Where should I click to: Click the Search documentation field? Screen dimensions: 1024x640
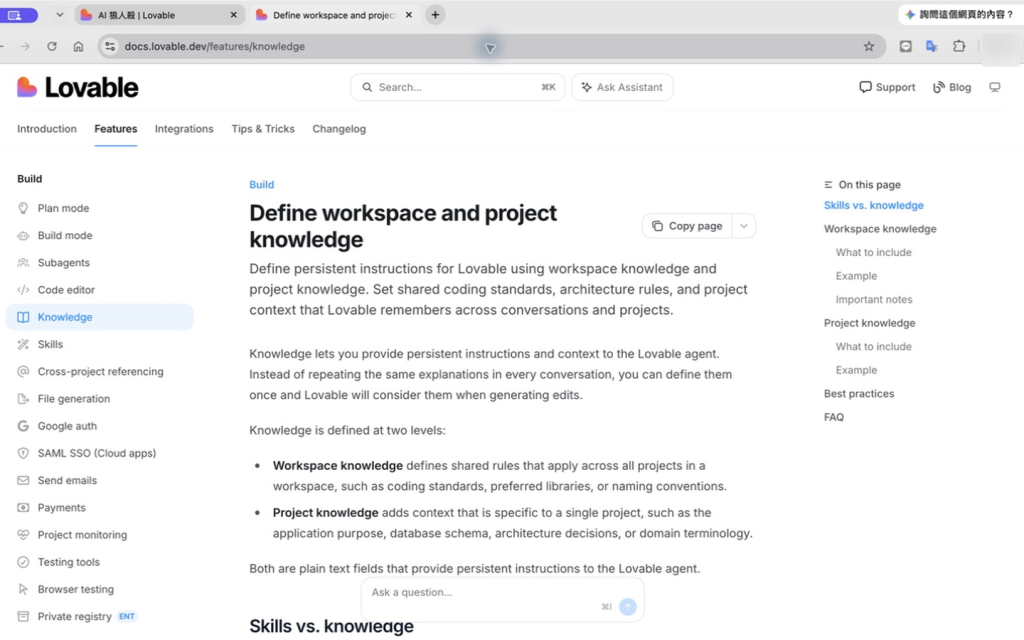[458, 88]
